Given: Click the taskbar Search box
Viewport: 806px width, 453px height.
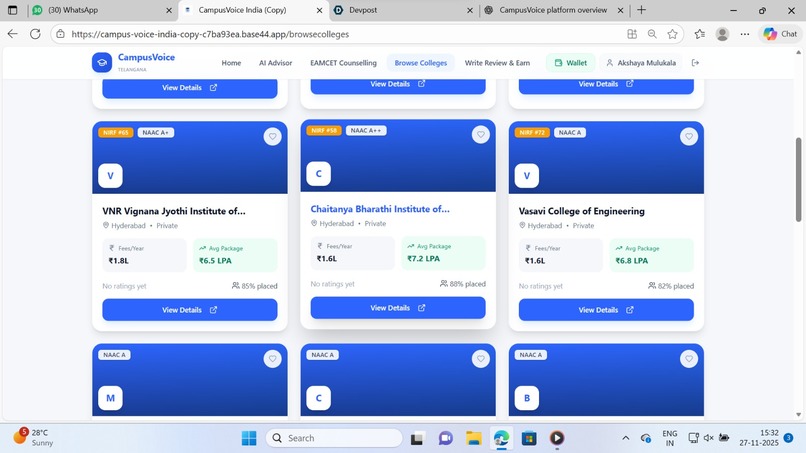Looking at the screenshot, I should [x=334, y=438].
